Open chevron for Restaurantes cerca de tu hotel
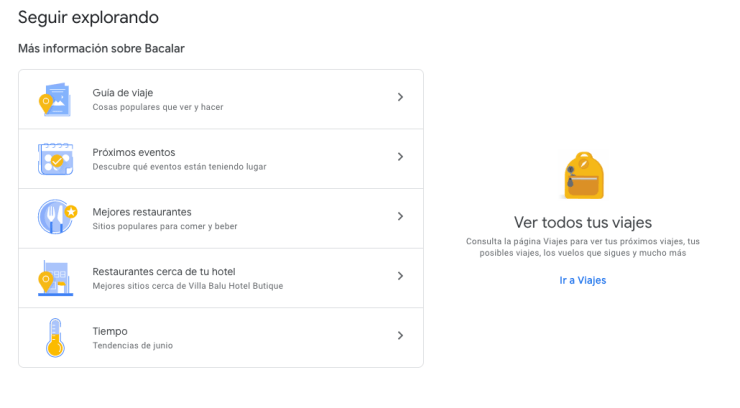Viewport: 740px width, 408px height. coord(400,276)
